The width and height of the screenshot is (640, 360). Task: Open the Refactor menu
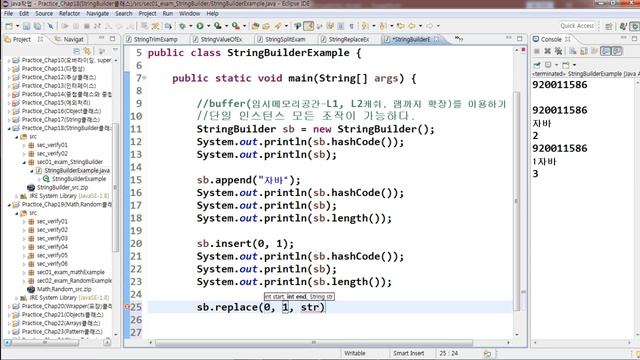[69, 13]
